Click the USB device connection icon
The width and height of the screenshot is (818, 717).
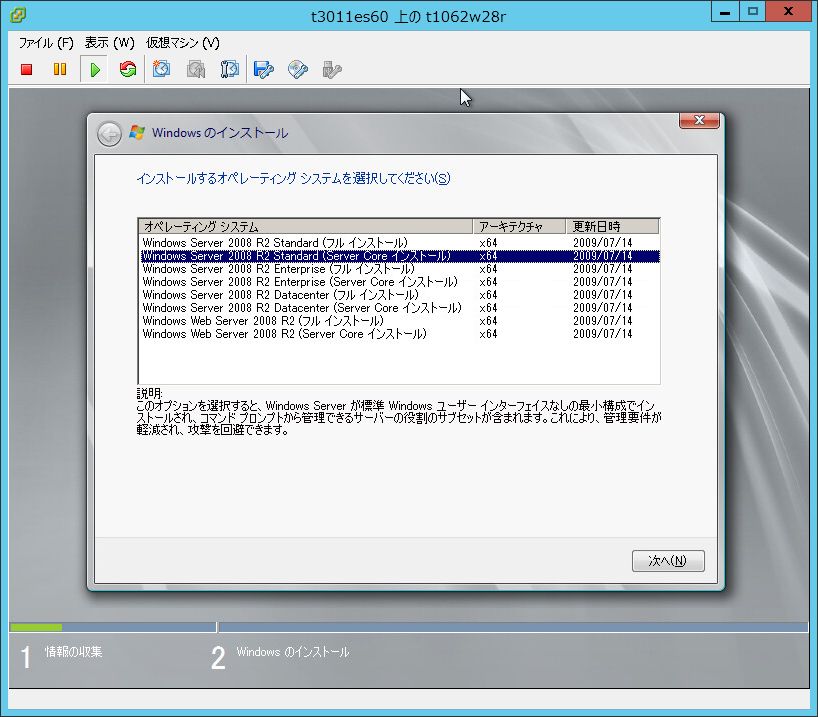click(332, 69)
